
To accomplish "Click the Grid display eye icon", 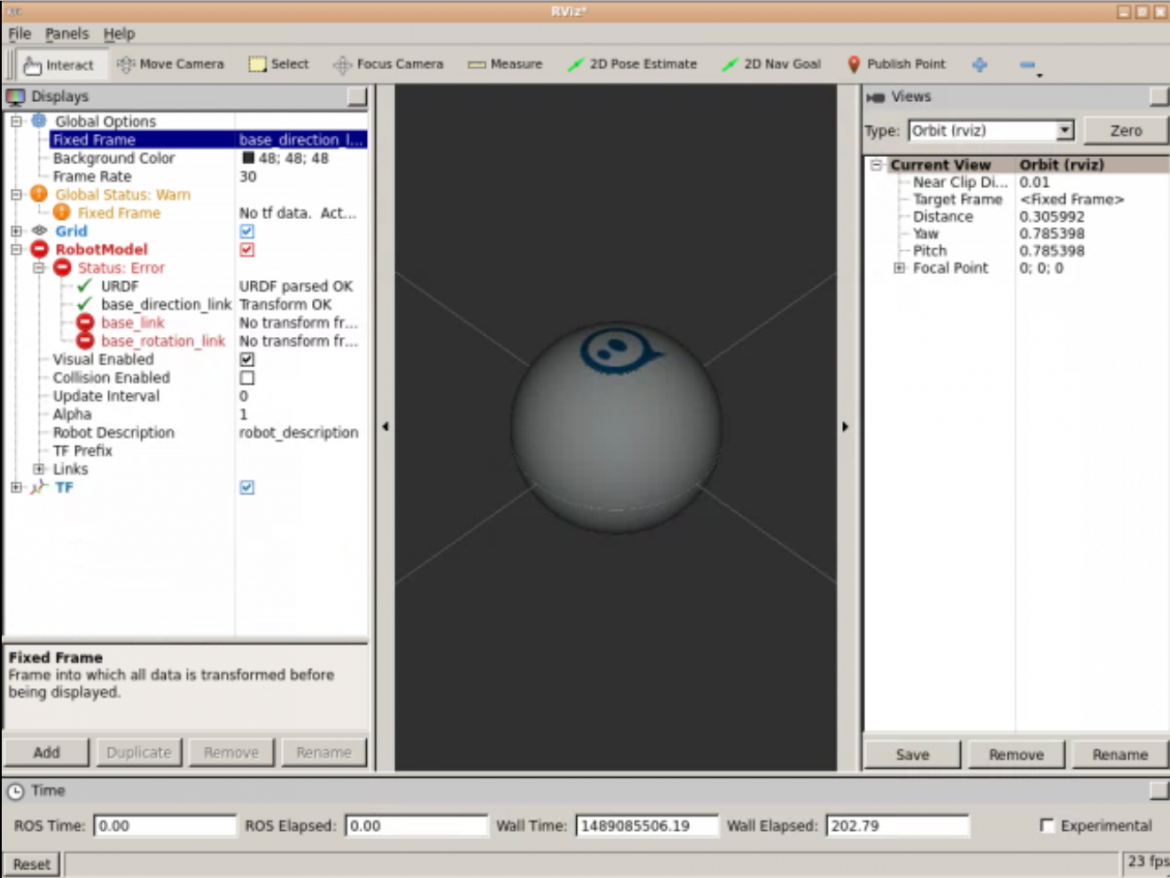I will point(39,231).
